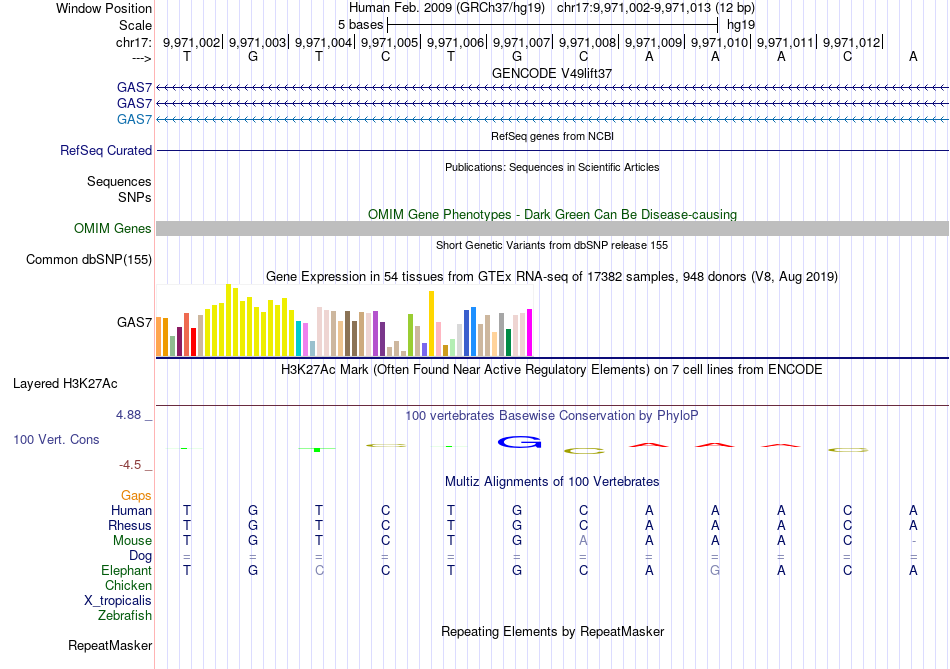
Task: Click the Scale track label
Action: click(x=136, y=25)
